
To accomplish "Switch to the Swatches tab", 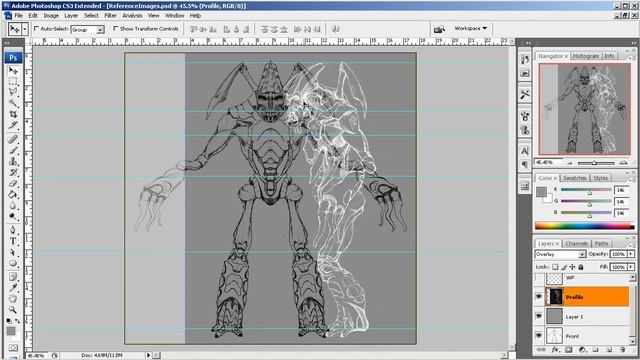I will (574, 178).
